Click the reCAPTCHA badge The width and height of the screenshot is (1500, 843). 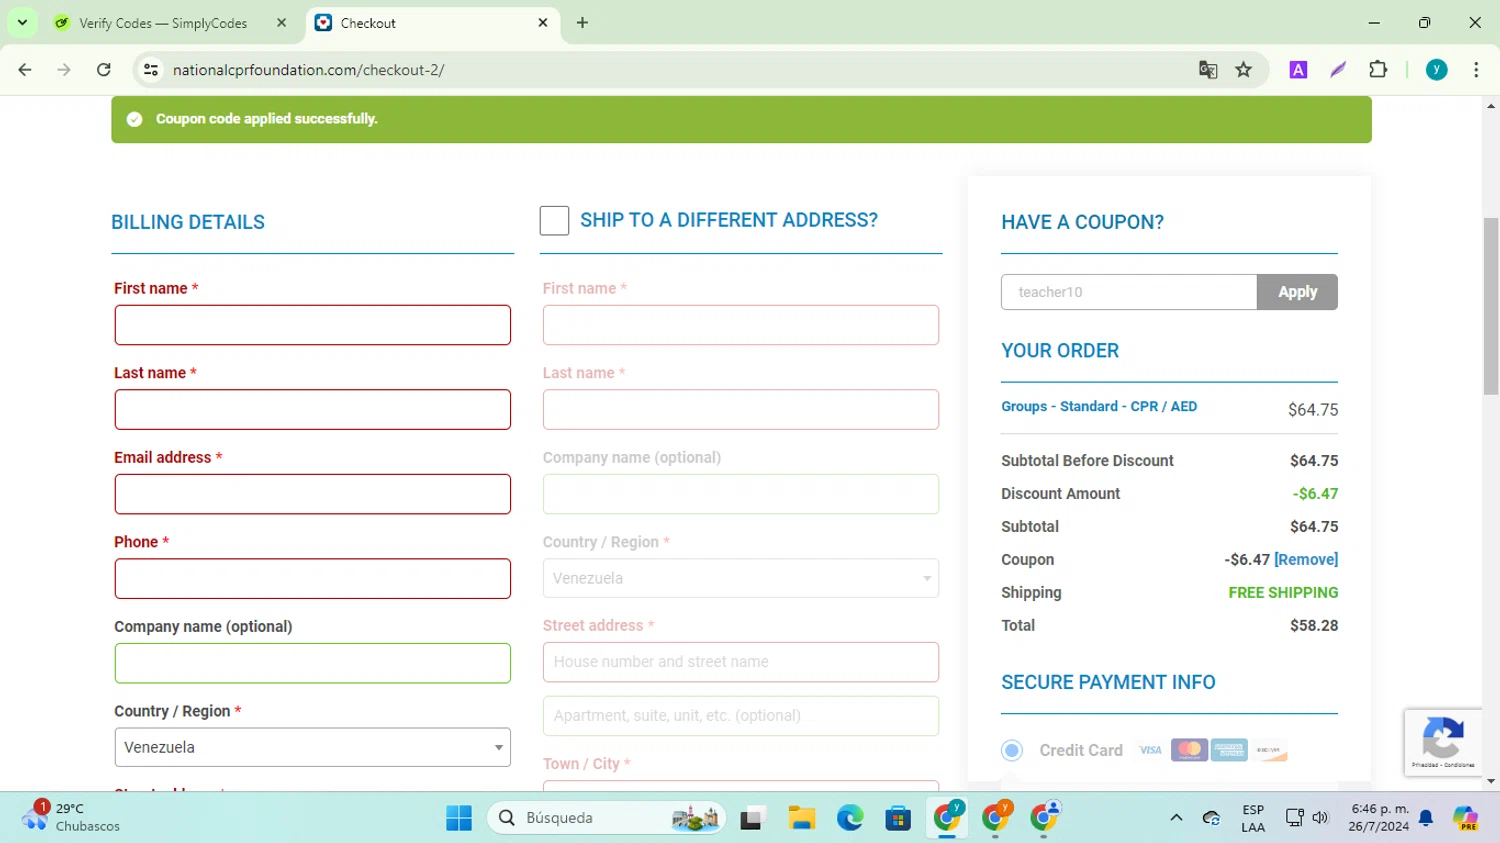tap(1443, 743)
